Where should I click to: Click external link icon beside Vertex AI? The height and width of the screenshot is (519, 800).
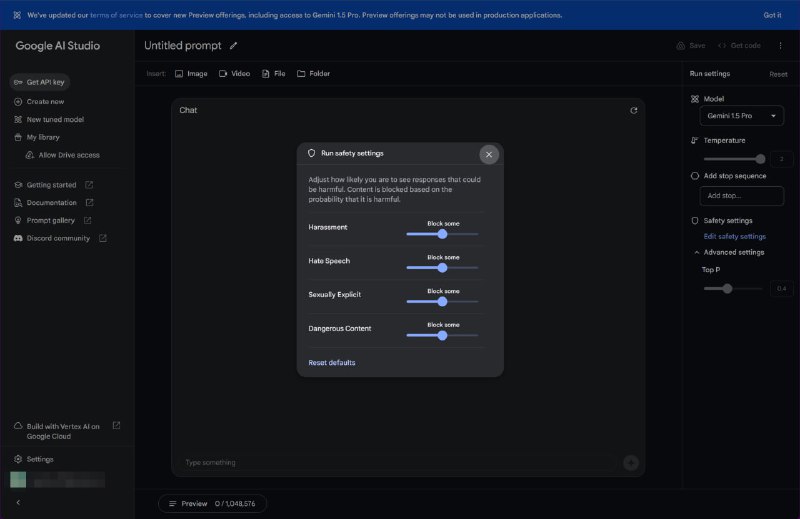pos(116,426)
